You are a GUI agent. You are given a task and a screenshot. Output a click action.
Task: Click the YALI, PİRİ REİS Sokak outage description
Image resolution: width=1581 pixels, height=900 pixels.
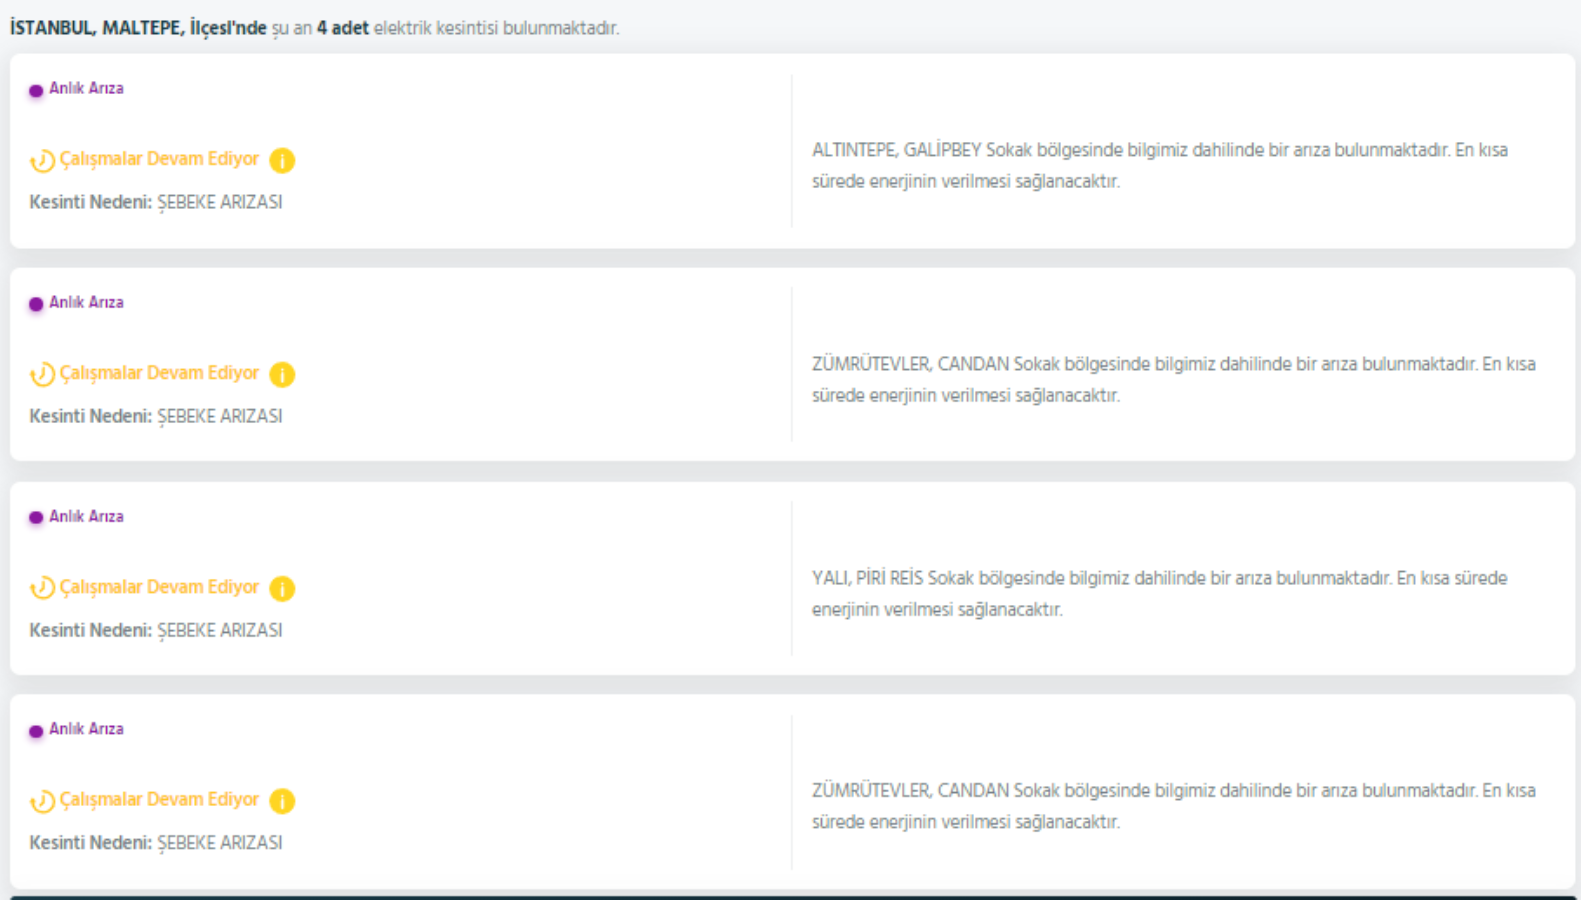(1160, 593)
